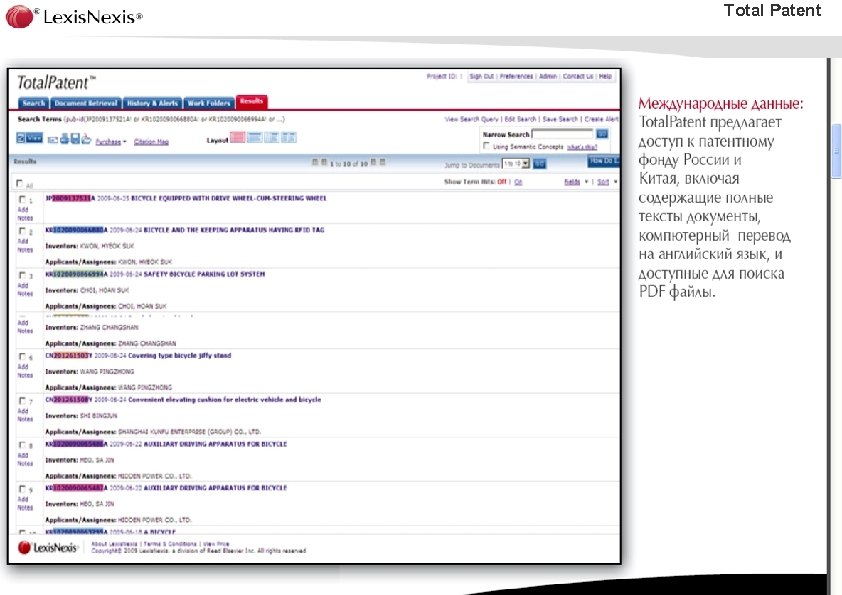This screenshot has width=842, height=595.
Task: Click the print icon in the toolbar
Action: click(x=64, y=139)
